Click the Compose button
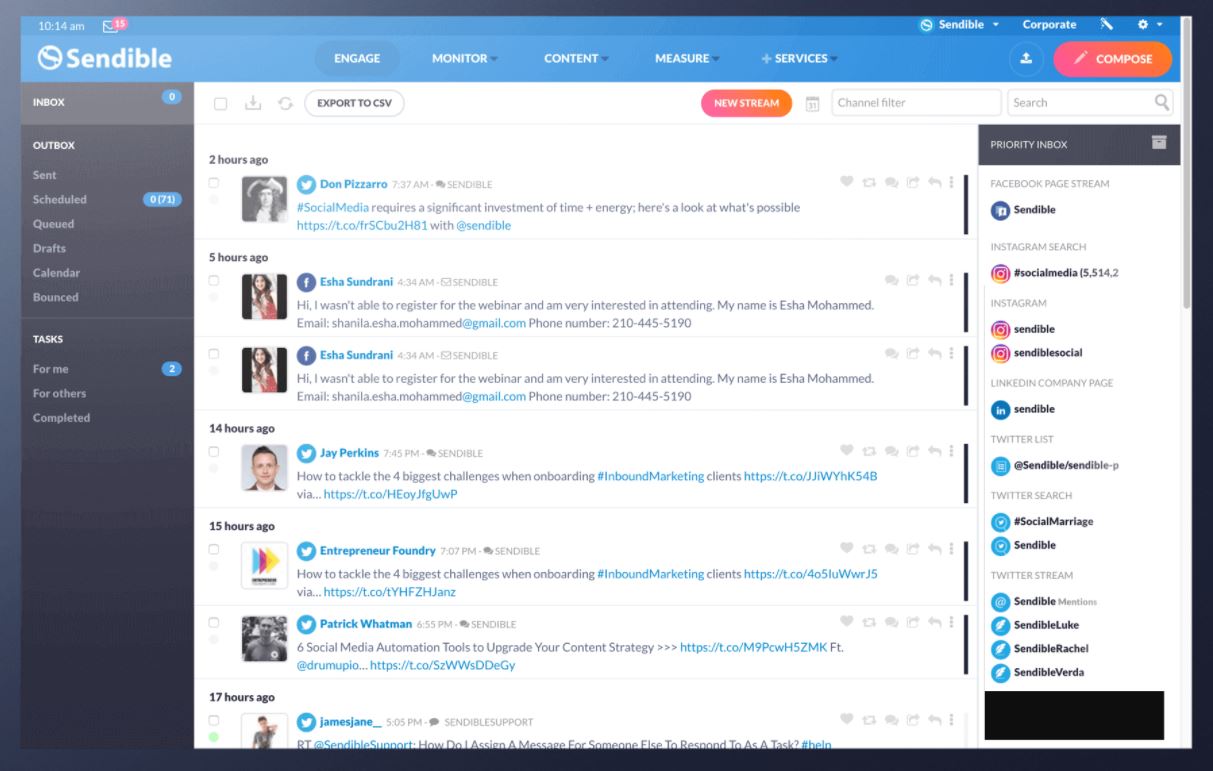This screenshot has height=771, width=1213. pyautogui.click(x=1112, y=59)
